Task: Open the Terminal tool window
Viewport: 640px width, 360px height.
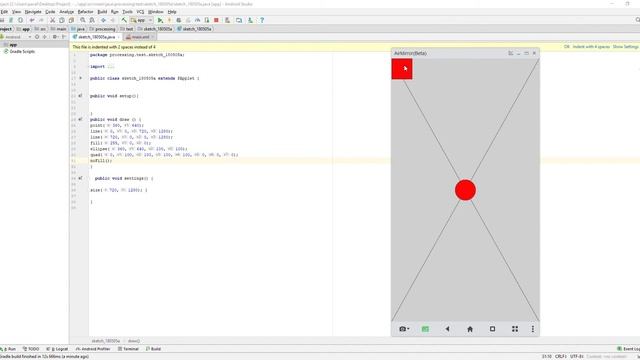Action: click(129, 349)
